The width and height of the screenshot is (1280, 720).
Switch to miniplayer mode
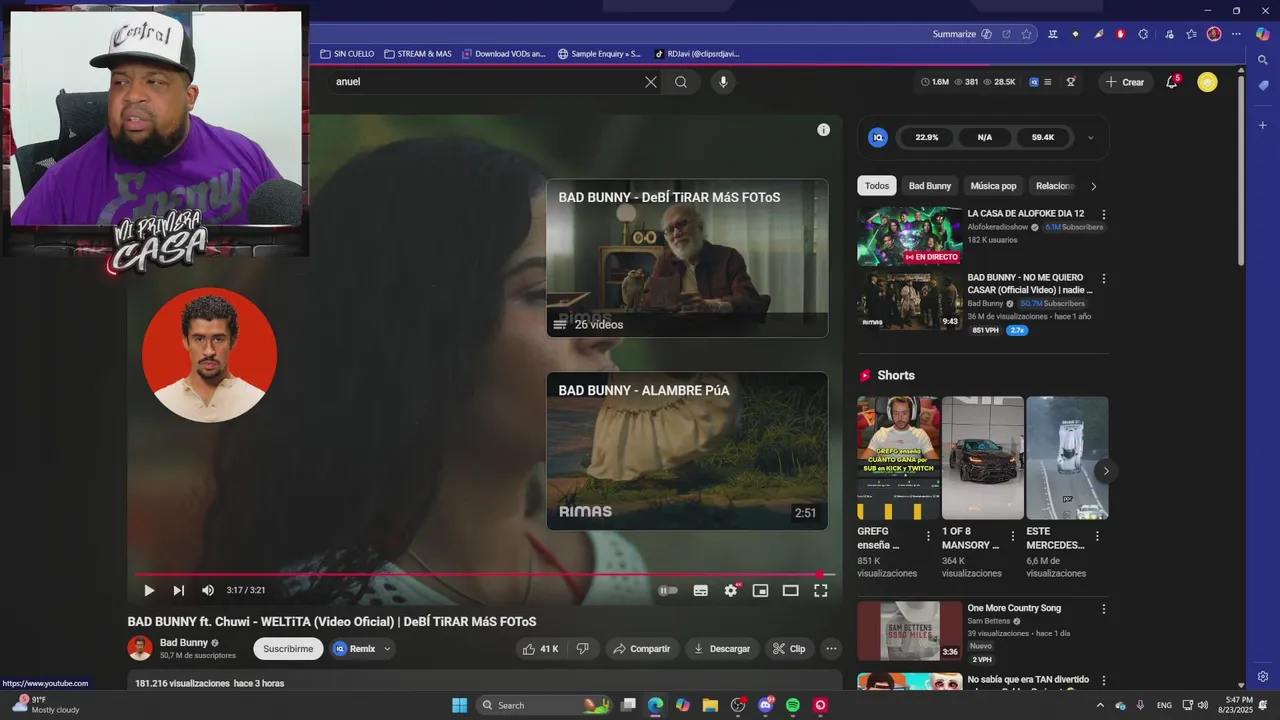[x=760, y=590]
